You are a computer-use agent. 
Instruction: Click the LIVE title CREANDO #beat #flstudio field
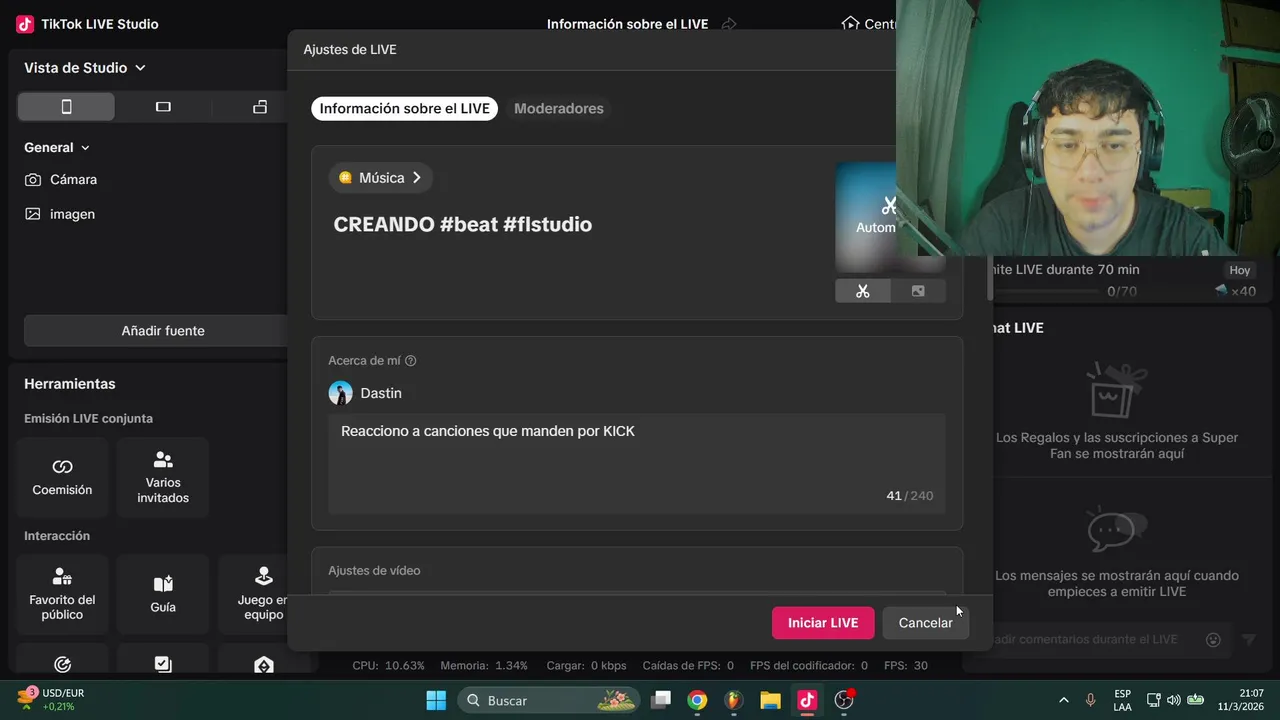click(x=463, y=225)
